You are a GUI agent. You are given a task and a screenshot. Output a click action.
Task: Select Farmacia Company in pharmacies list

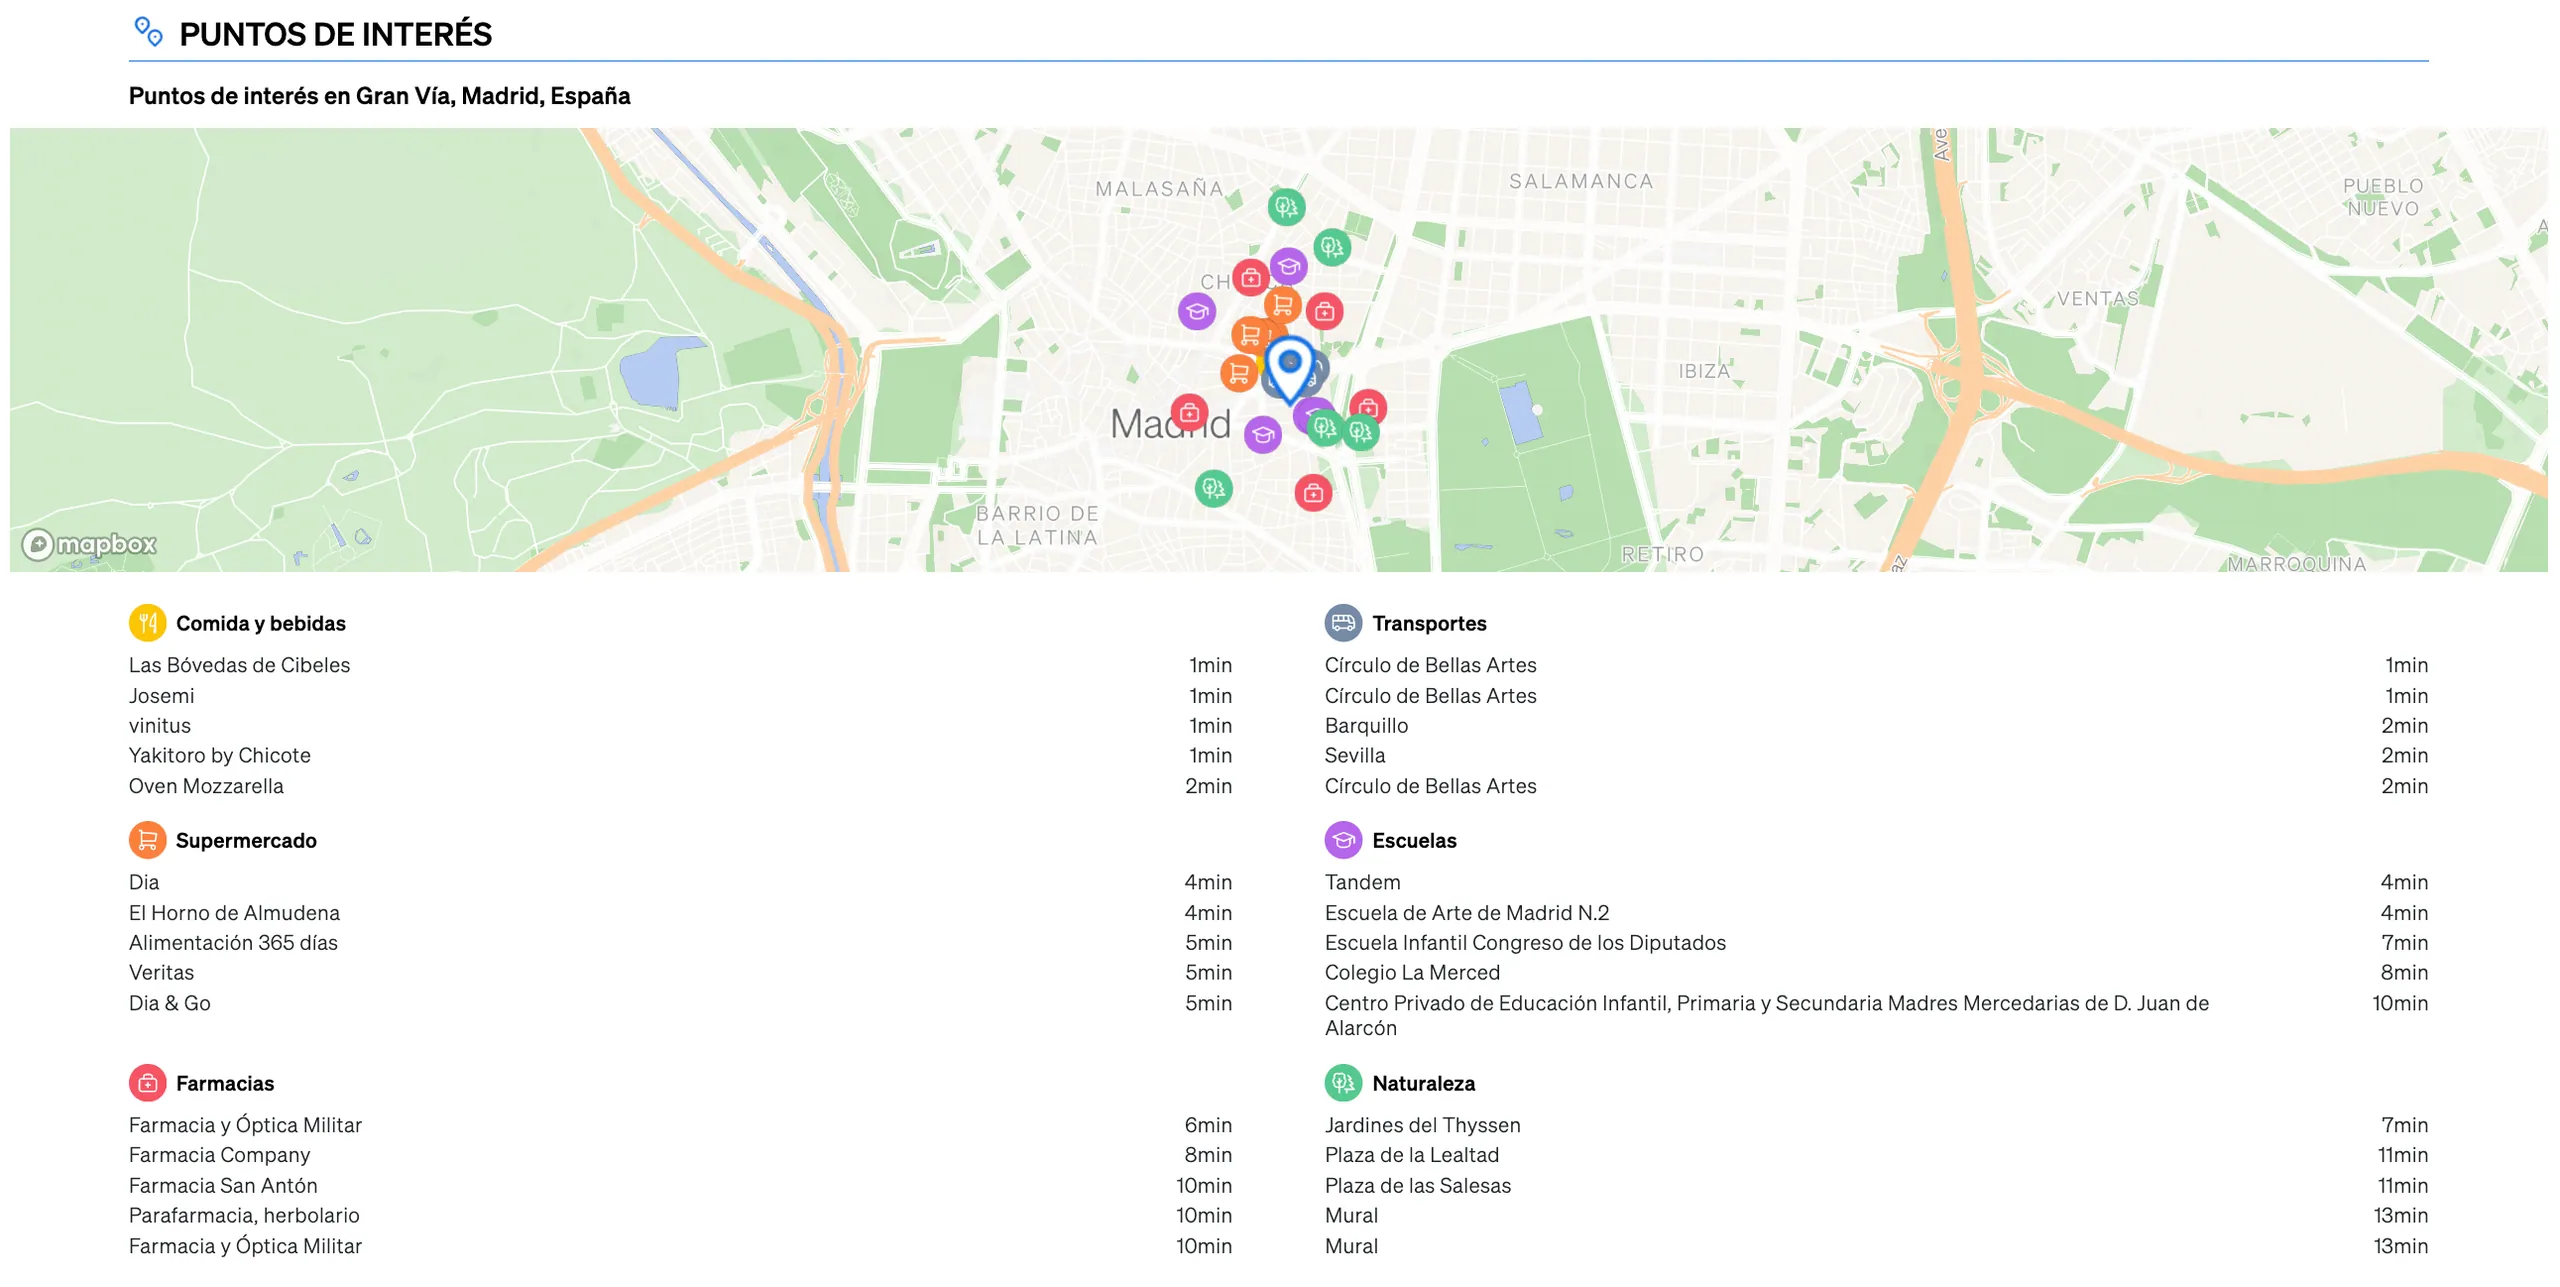click(x=680, y=1155)
